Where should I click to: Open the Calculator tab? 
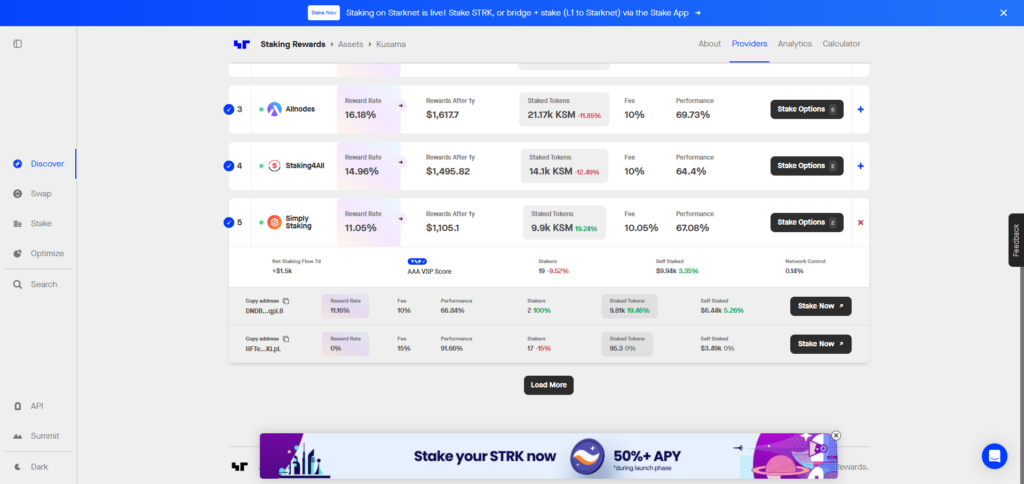(x=841, y=44)
